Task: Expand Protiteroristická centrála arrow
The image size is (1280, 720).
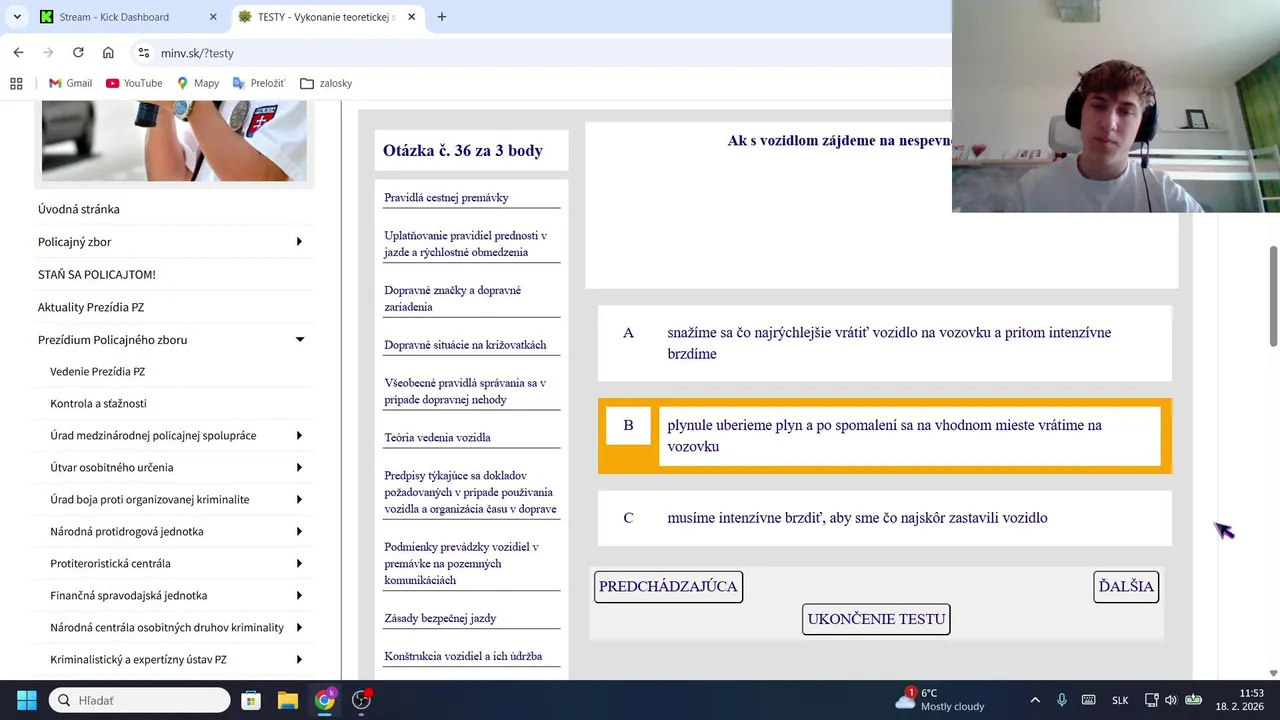Action: click(x=299, y=564)
